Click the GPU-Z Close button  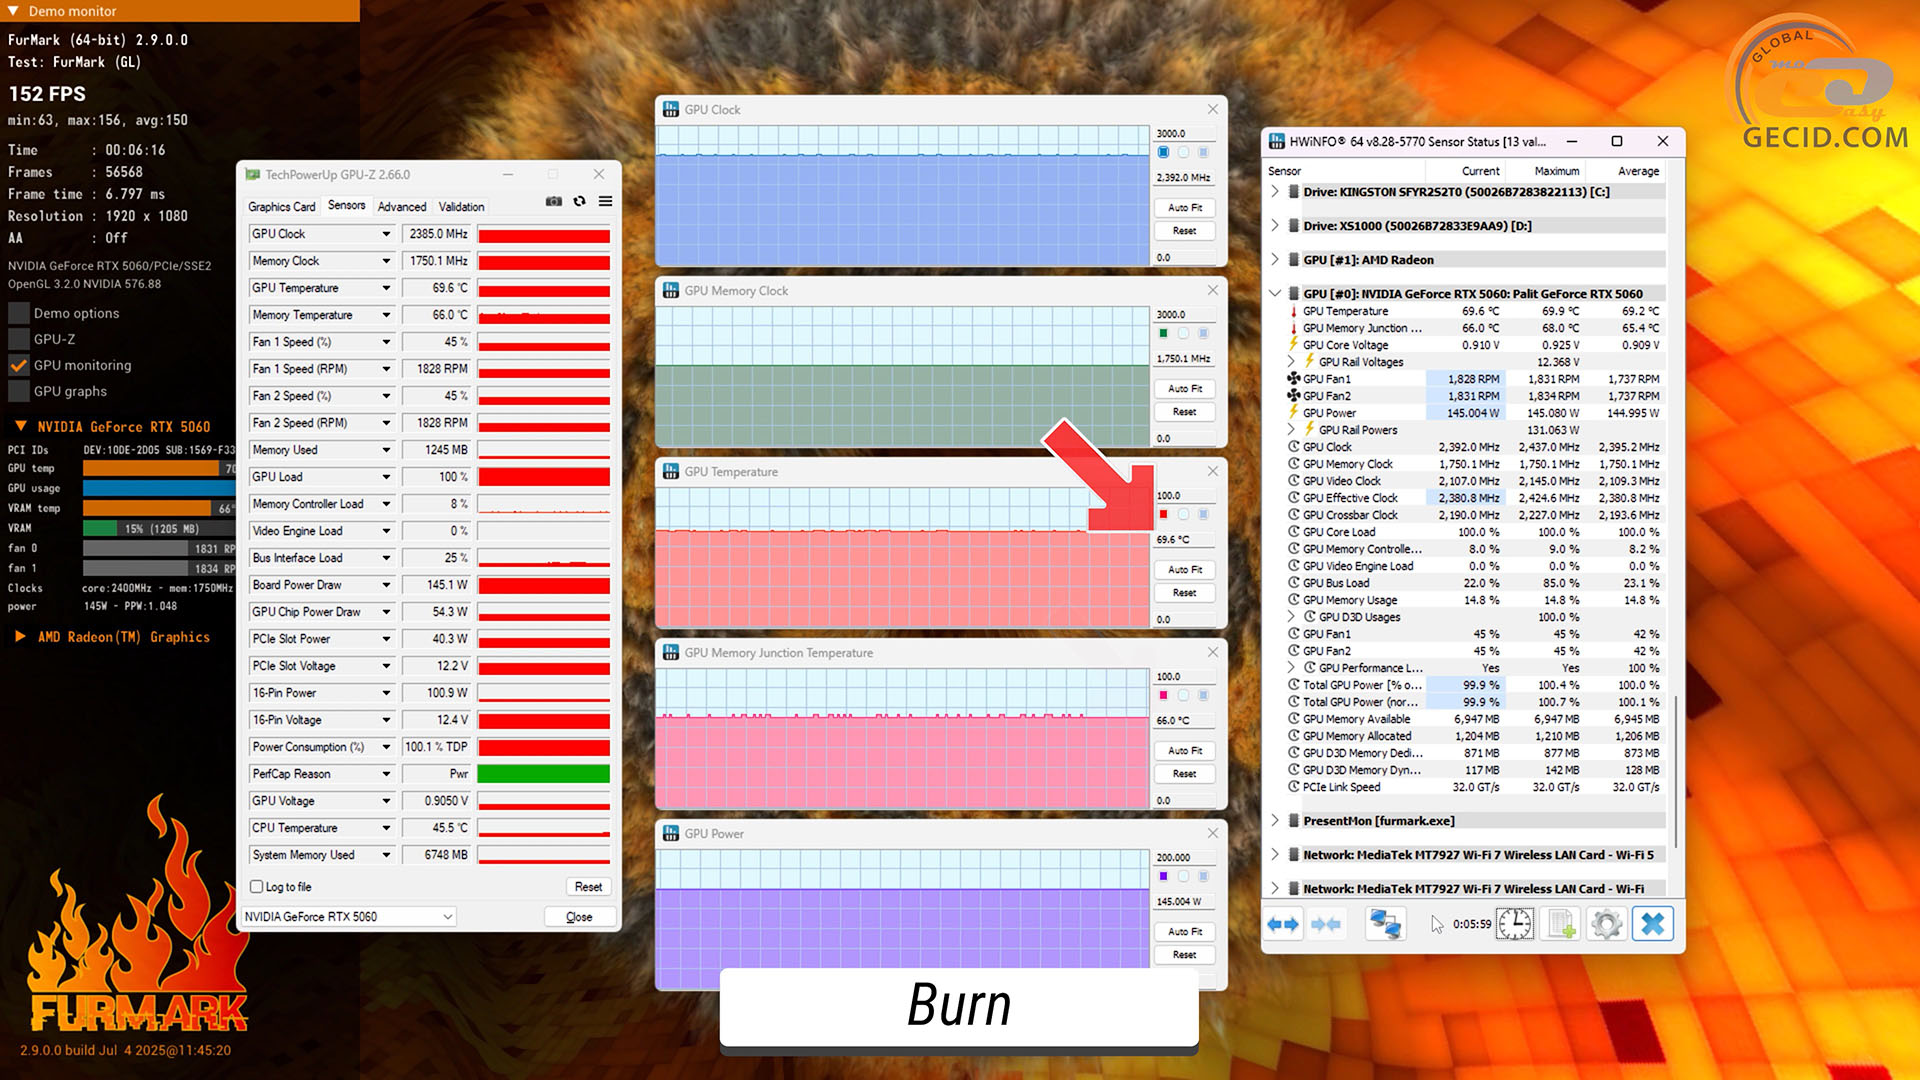click(x=579, y=916)
